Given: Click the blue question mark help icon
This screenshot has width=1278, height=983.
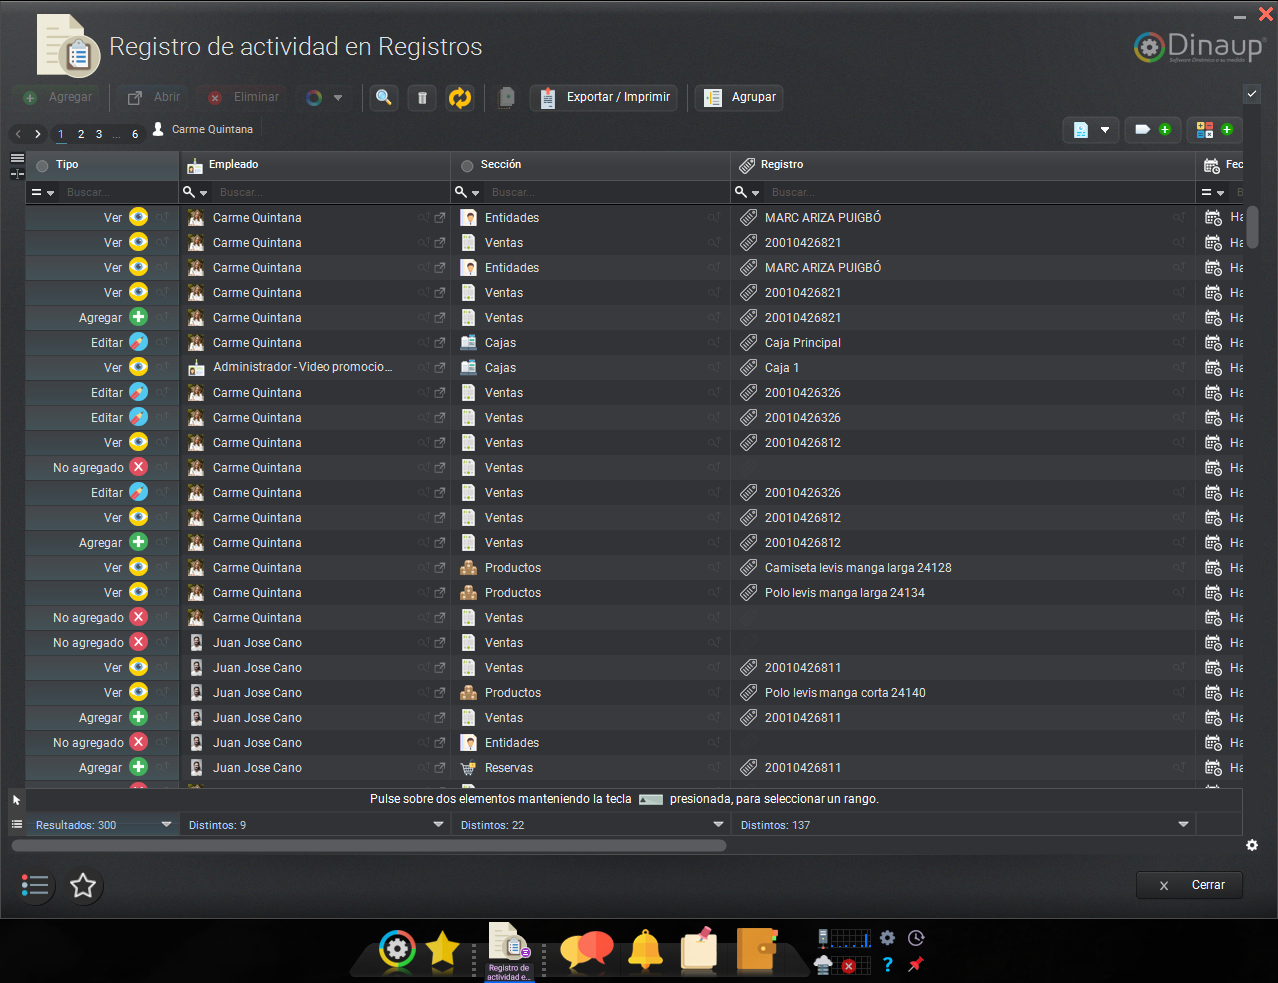Looking at the screenshot, I should (887, 965).
